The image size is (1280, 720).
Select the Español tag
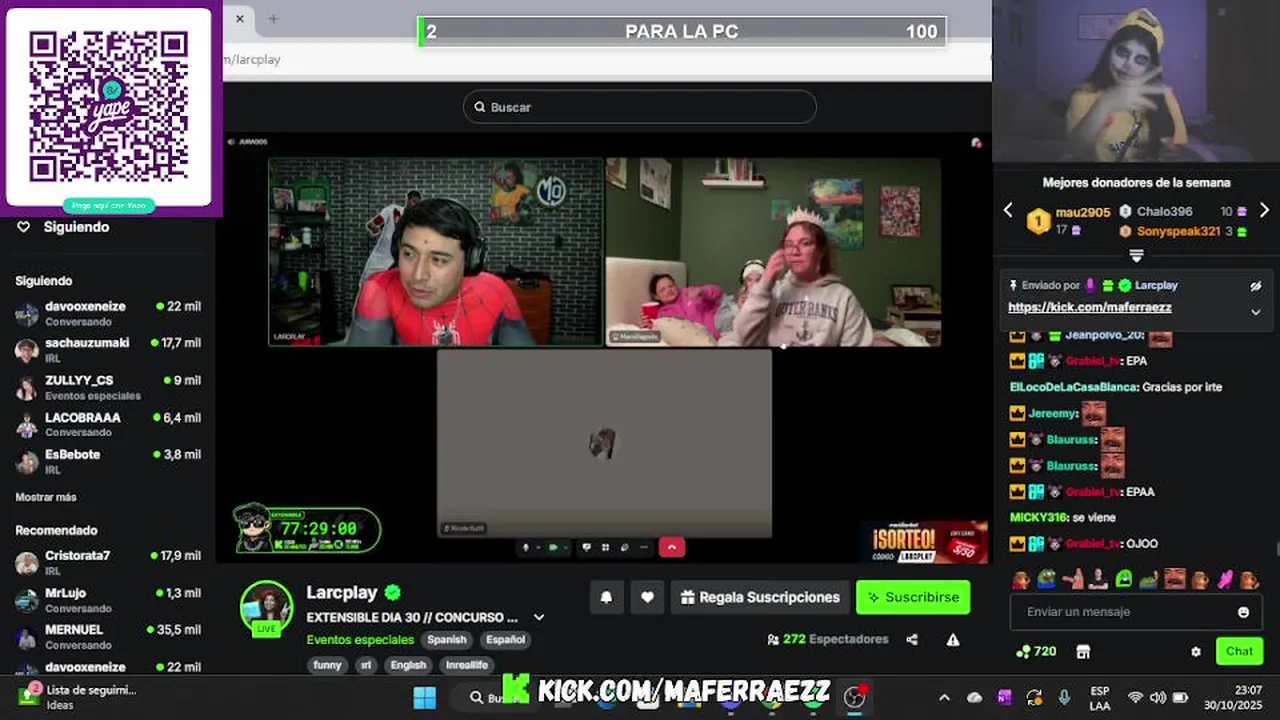pos(505,639)
